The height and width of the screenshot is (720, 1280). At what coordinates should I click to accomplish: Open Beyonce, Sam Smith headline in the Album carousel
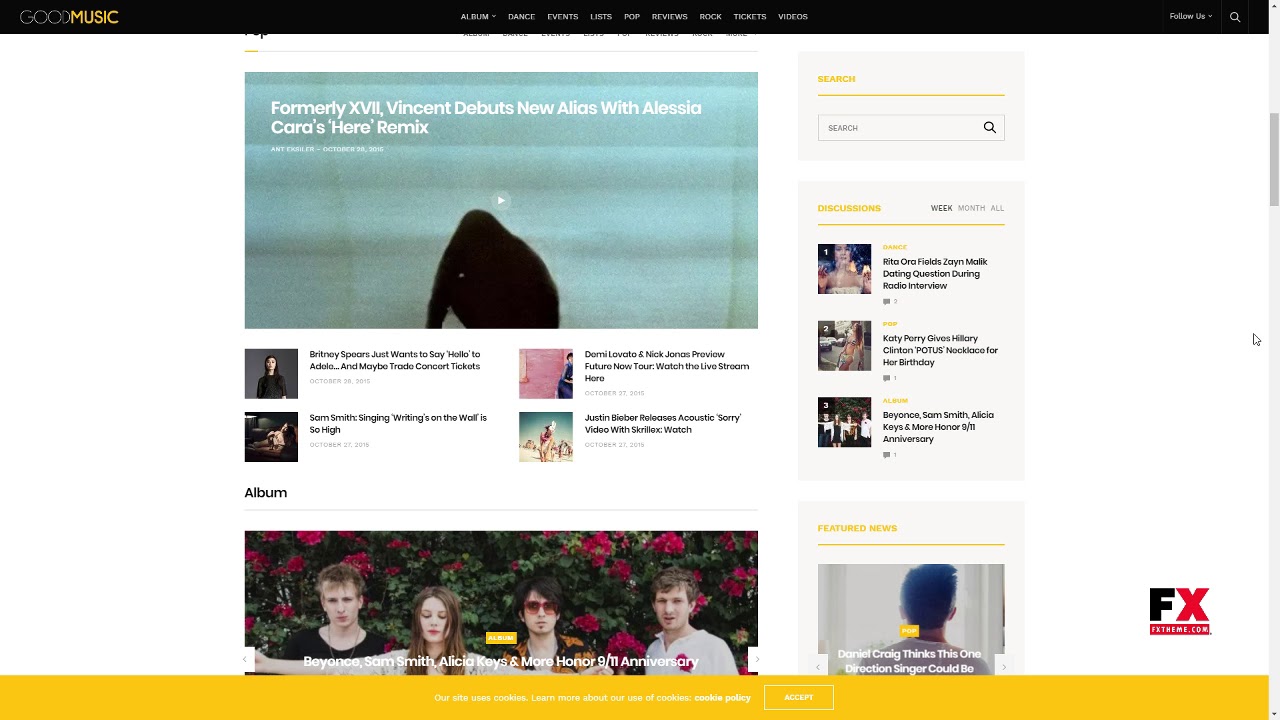(x=501, y=661)
